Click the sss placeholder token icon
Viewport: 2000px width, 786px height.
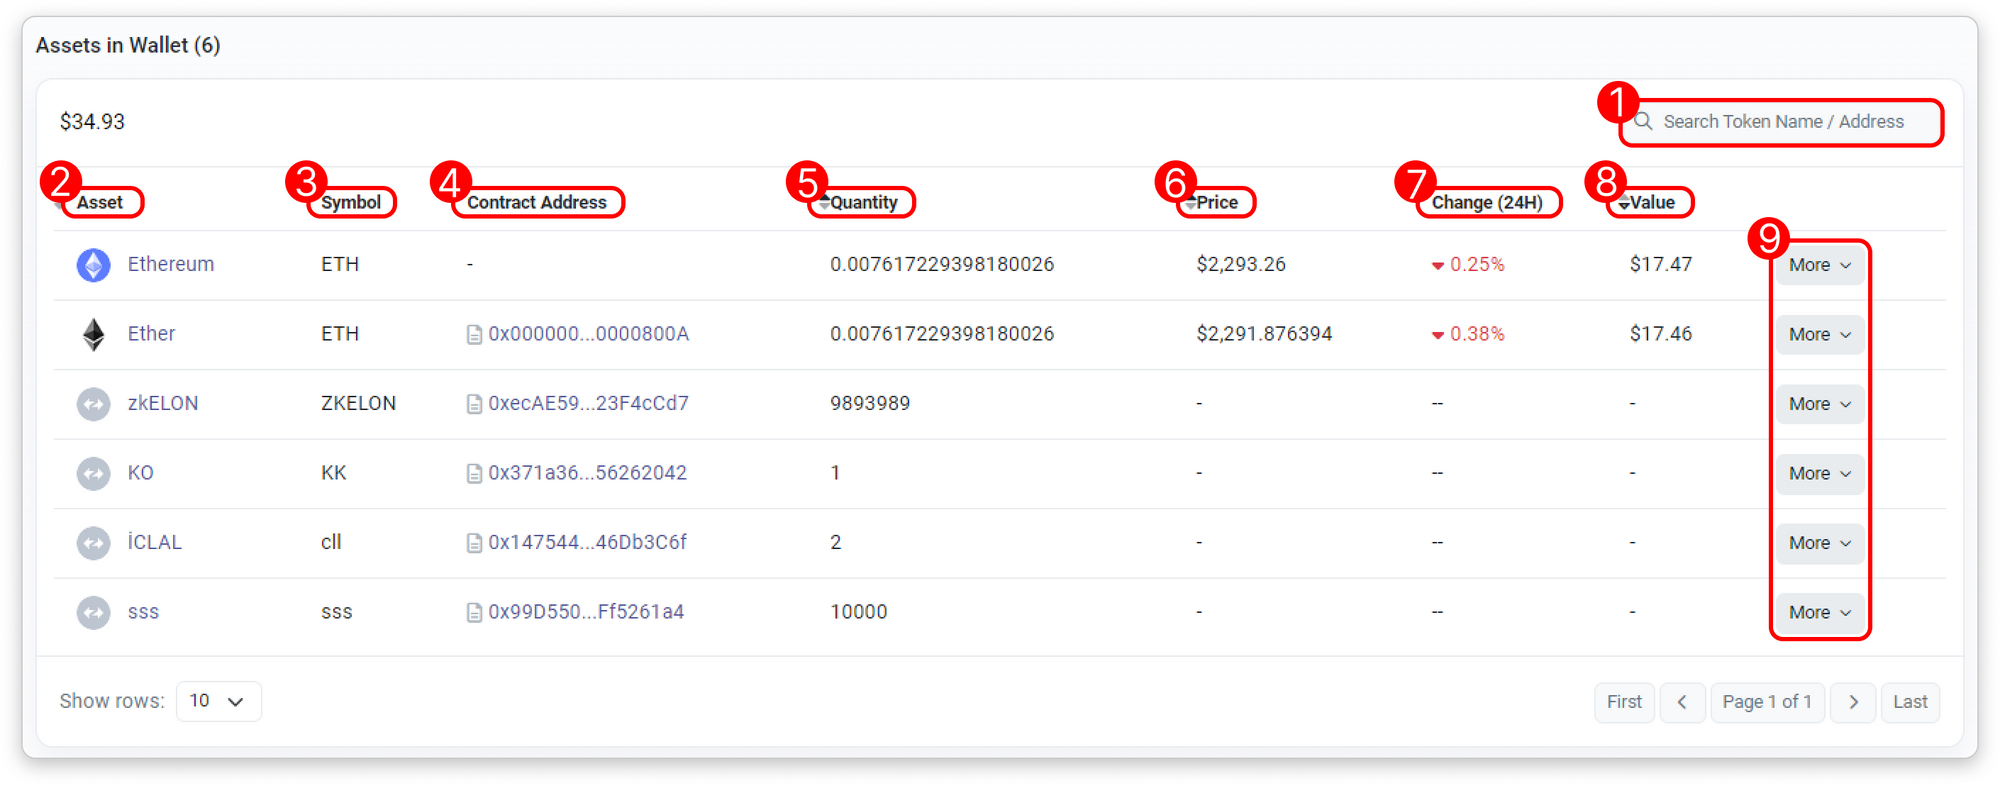click(x=93, y=612)
